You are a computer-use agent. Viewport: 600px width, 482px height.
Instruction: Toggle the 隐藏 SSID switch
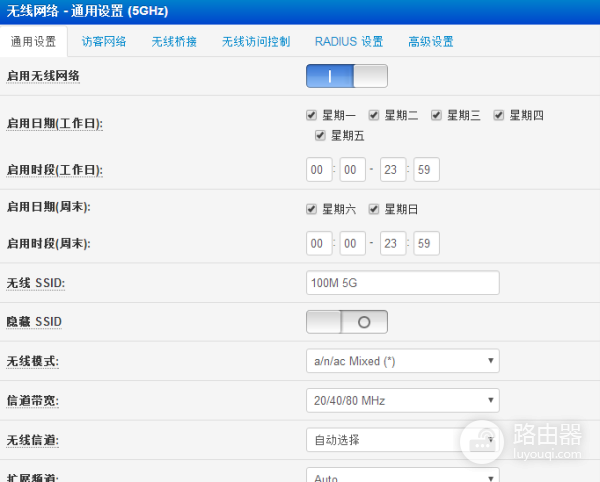coord(346,321)
